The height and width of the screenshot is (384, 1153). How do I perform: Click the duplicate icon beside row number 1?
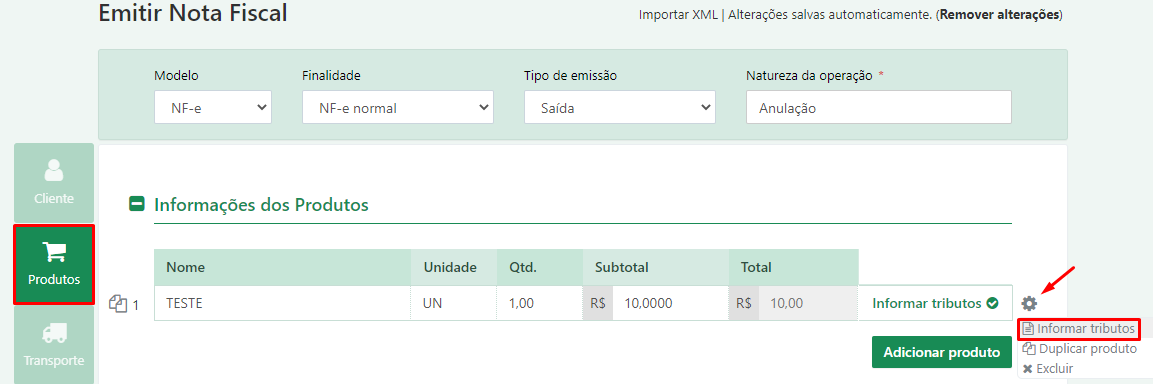point(118,303)
